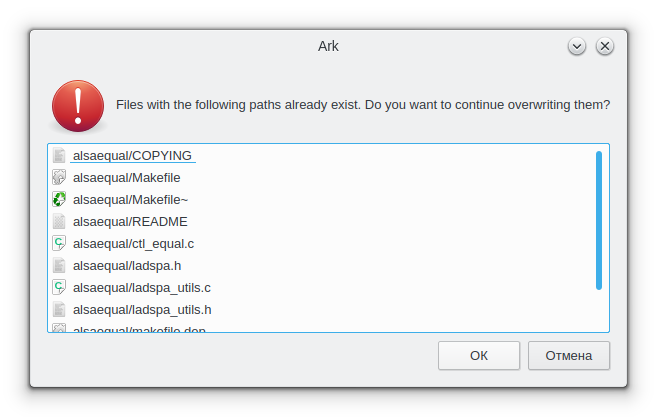Viewport: 657px width, 417px height.
Task: Select alsaequal/COPYING in the list
Action: (132, 156)
